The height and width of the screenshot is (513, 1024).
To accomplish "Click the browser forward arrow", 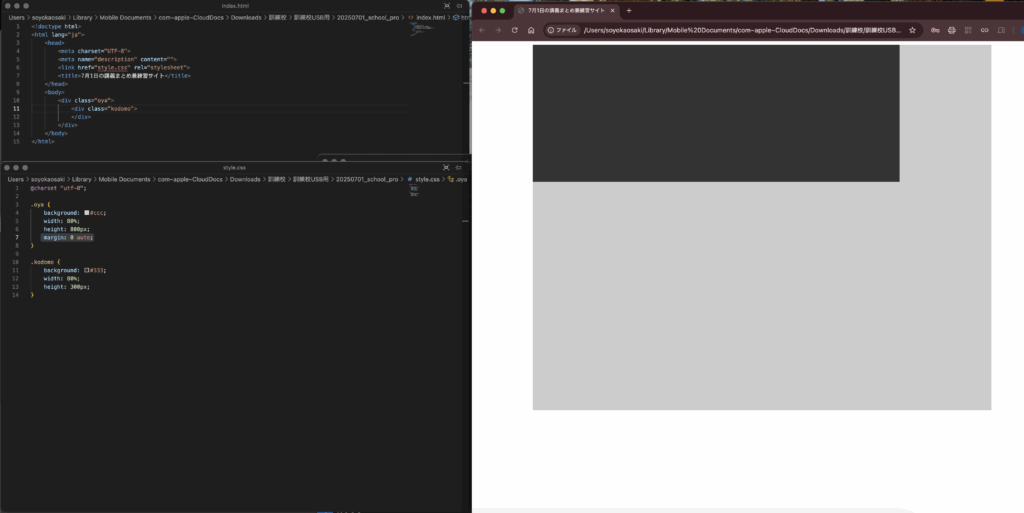I will tap(498, 30).
